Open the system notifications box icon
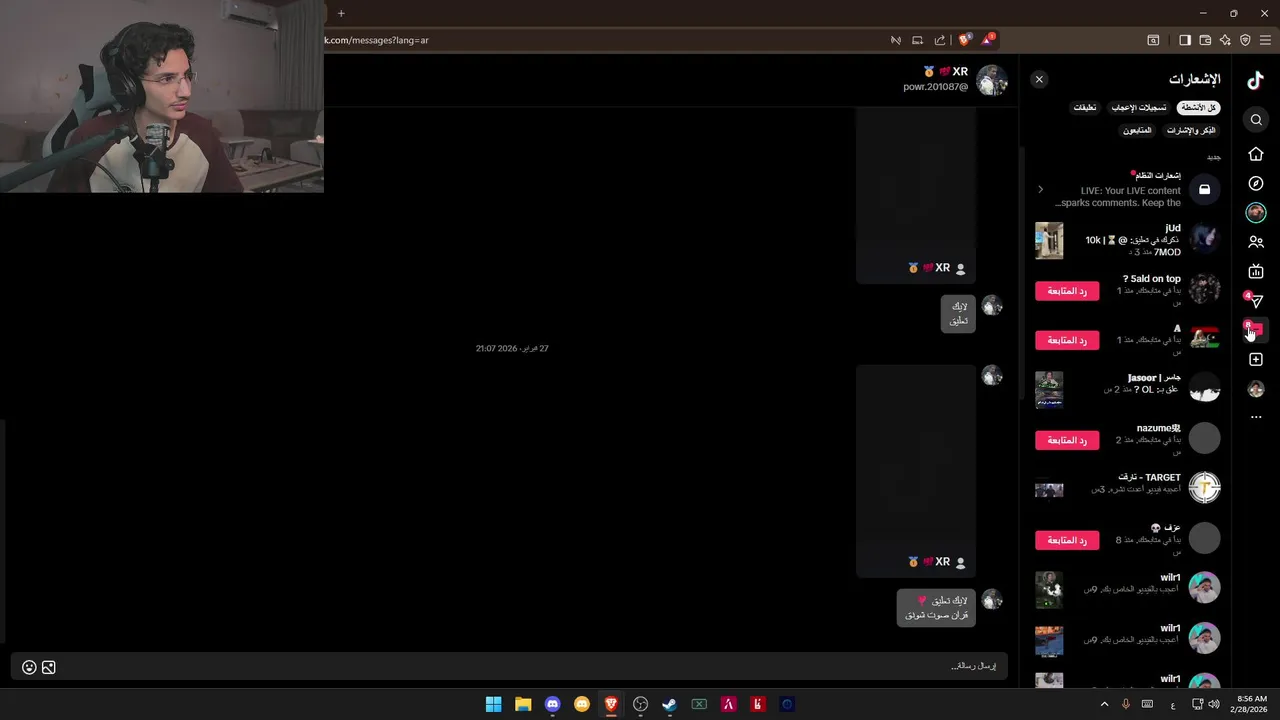This screenshot has height=720, width=1280. [x=1204, y=189]
